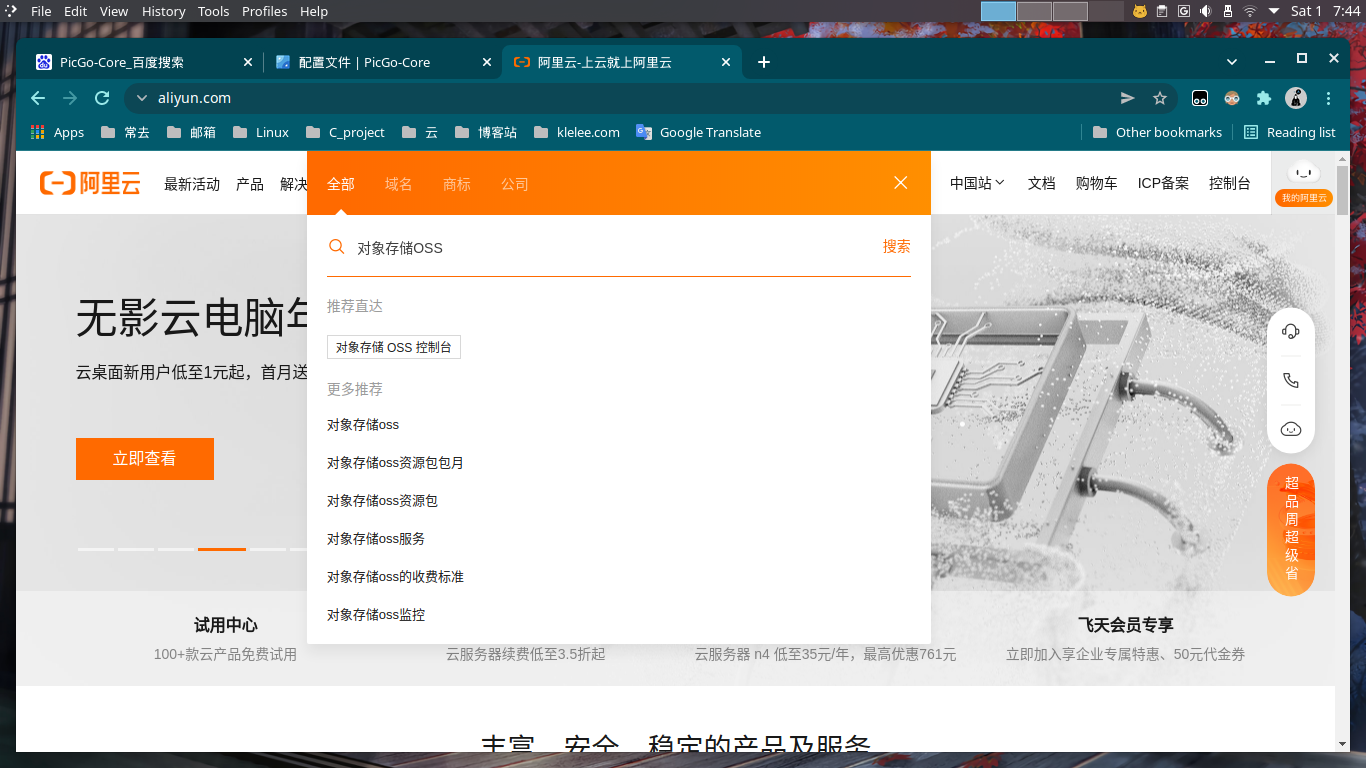The image size is (1366, 768).
Task: Open the 邮箱 bookmarks folder
Action: (x=190, y=132)
